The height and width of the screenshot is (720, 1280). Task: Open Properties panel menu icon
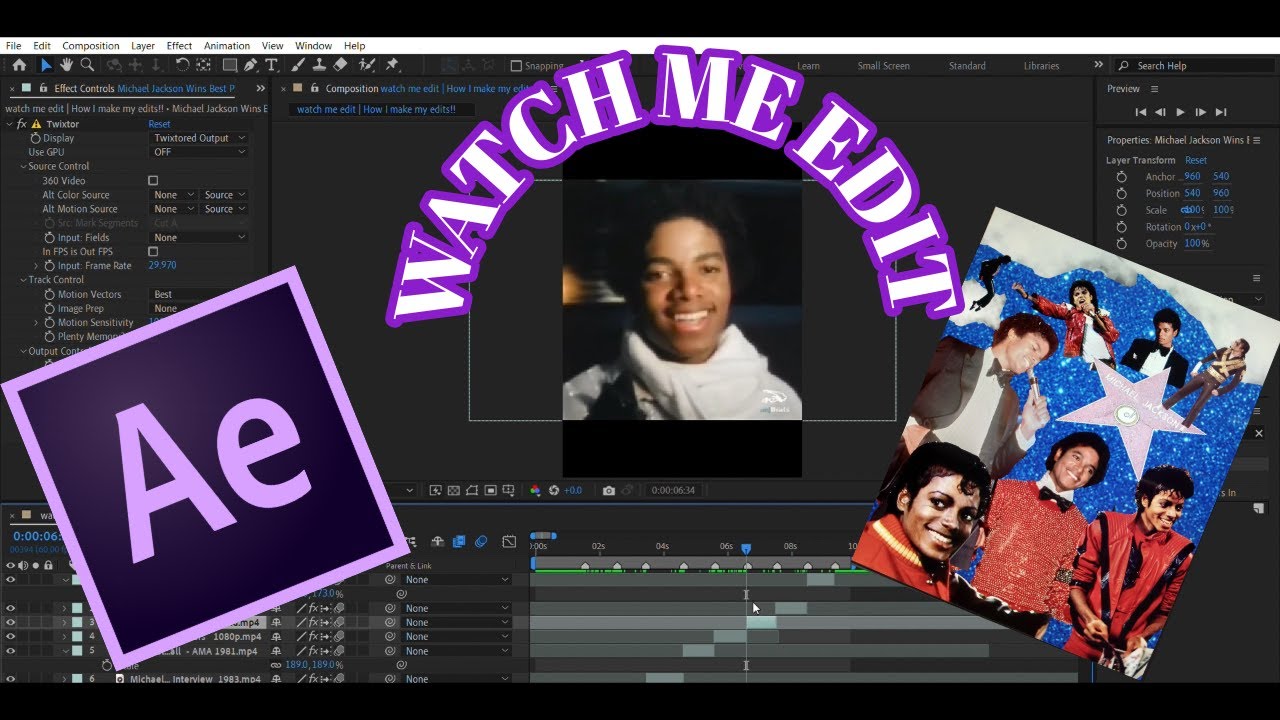click(x=1257, y=140)
